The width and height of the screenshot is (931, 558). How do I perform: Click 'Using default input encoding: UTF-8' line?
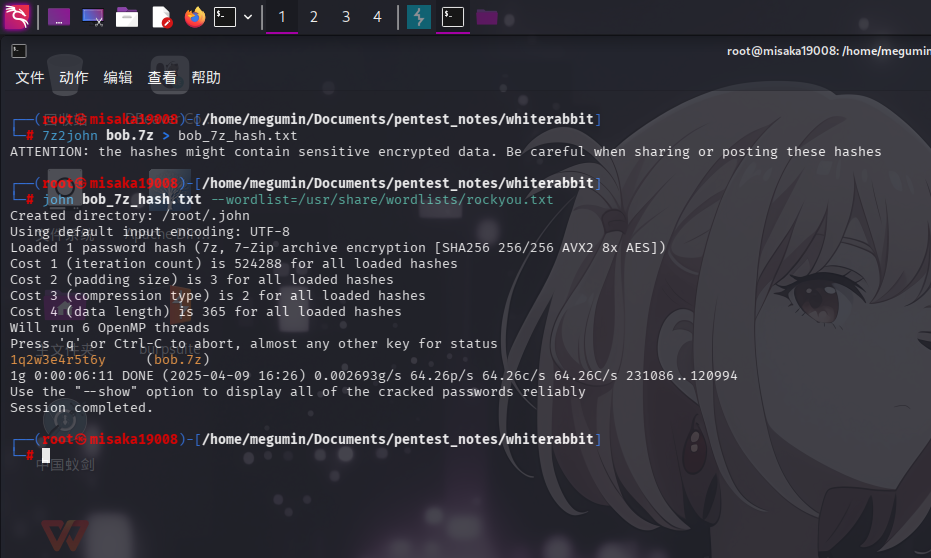150,232
